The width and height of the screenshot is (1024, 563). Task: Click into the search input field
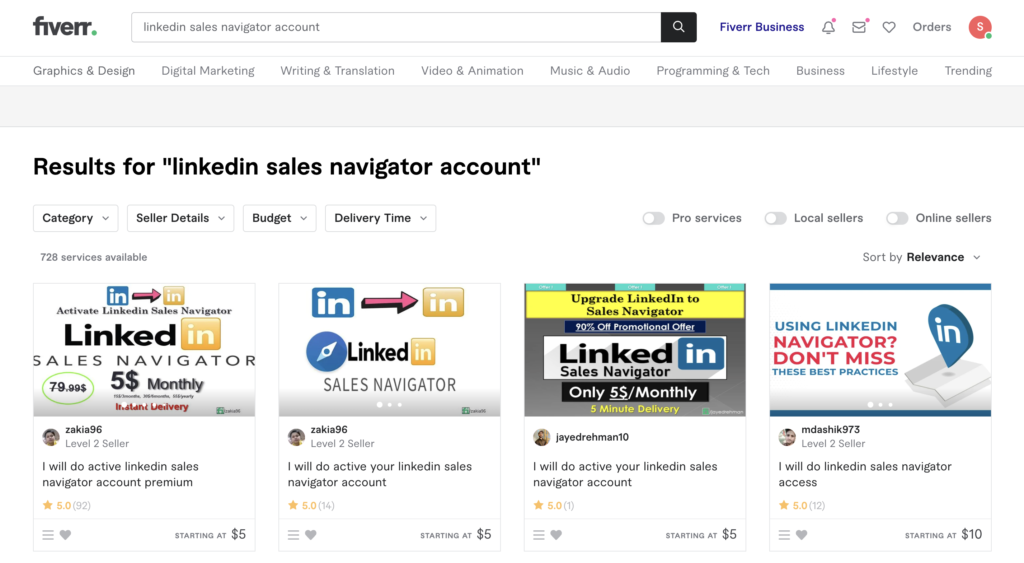pyautogui.click(x=396, y=27)
